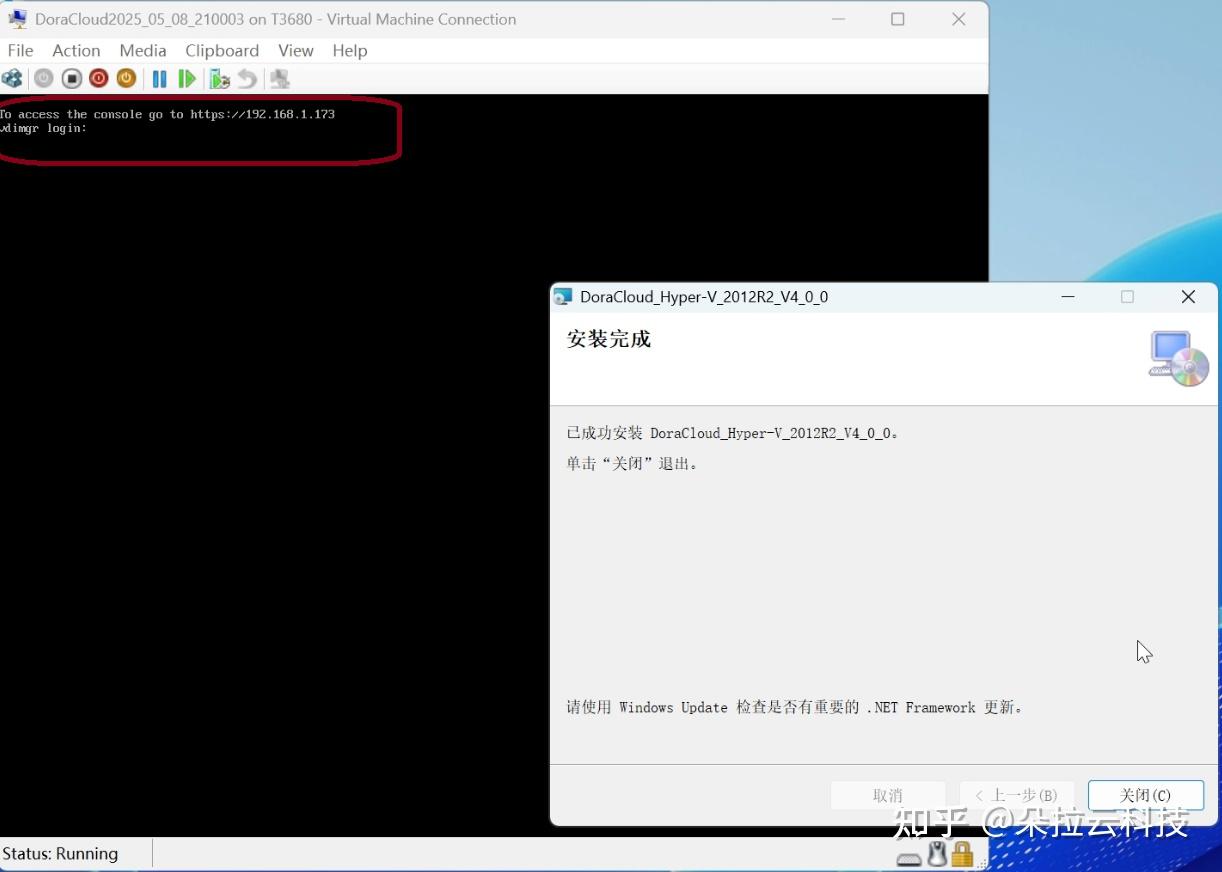The width and height of the screenshot is (1222, 872).
Task: Open enhanced session mode icon on the toolbar
Action: 280,78
